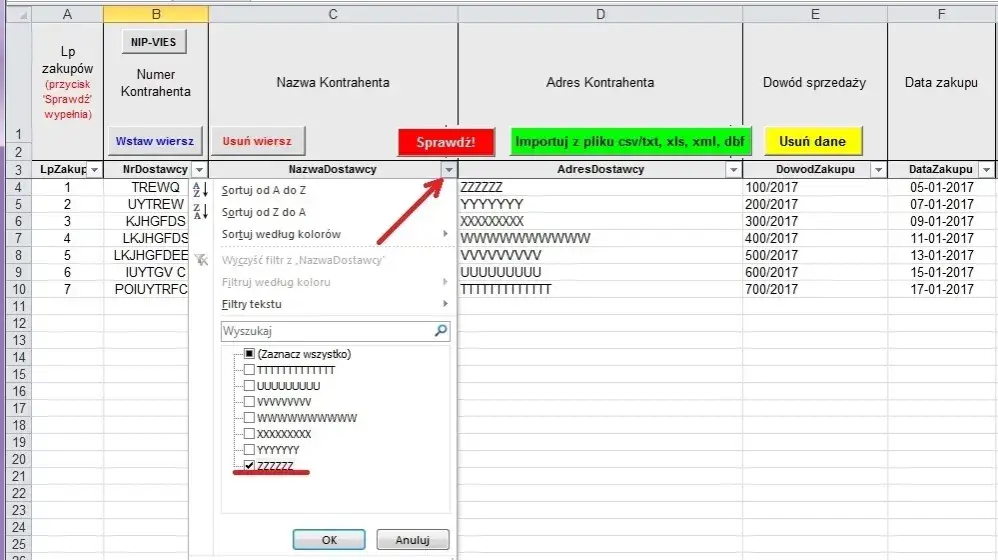
Task: Uncheck the ZZZZZZ filter checkbox
Action: coord(249,466)
